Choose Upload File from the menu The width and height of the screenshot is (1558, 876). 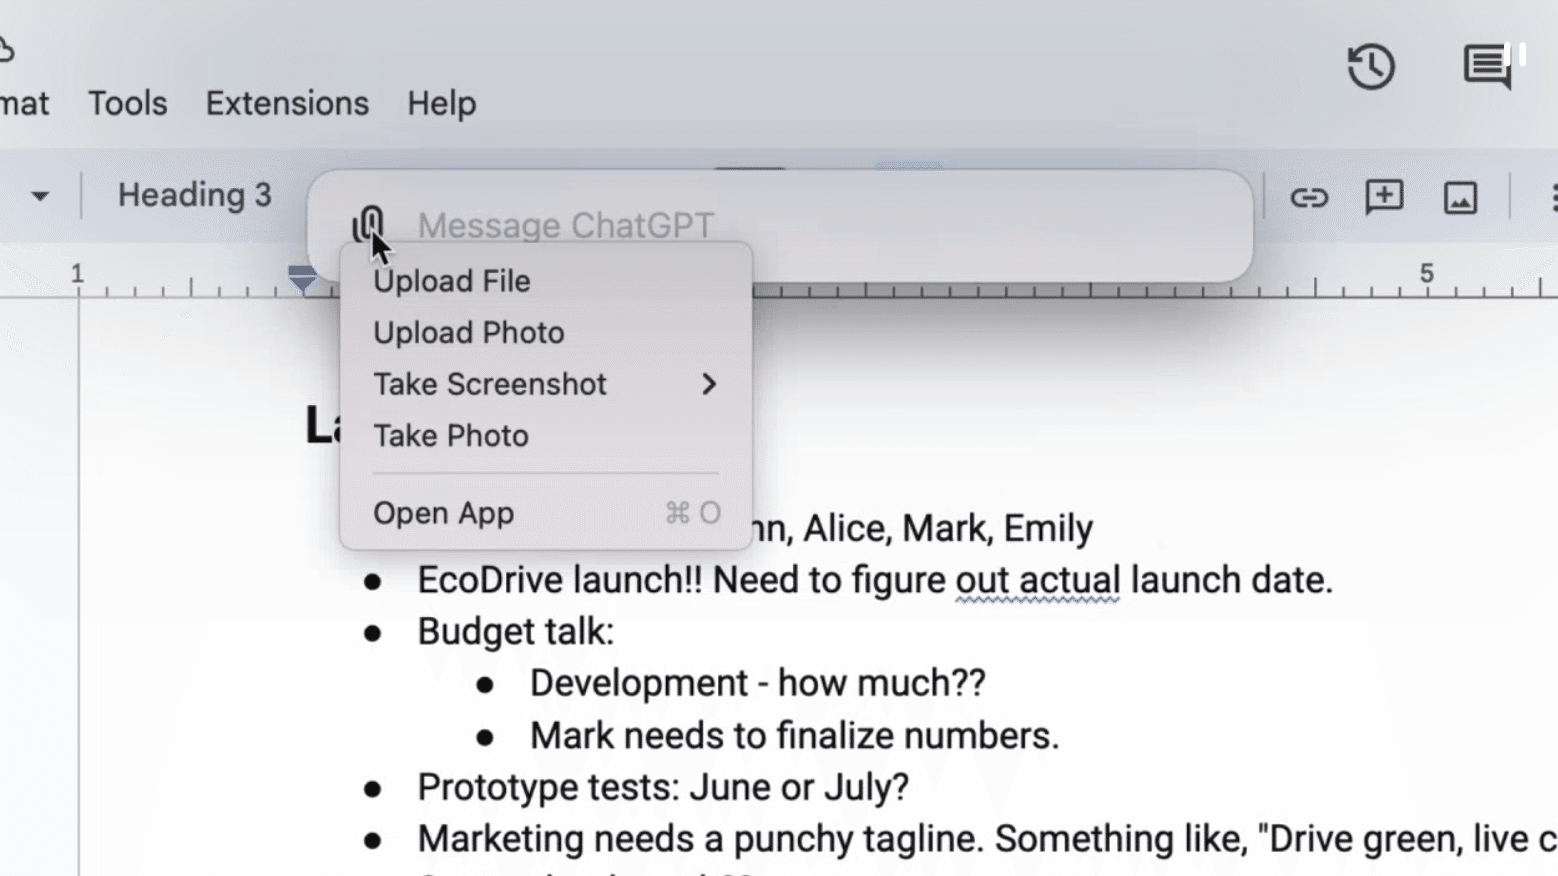(x=452, y=281)
